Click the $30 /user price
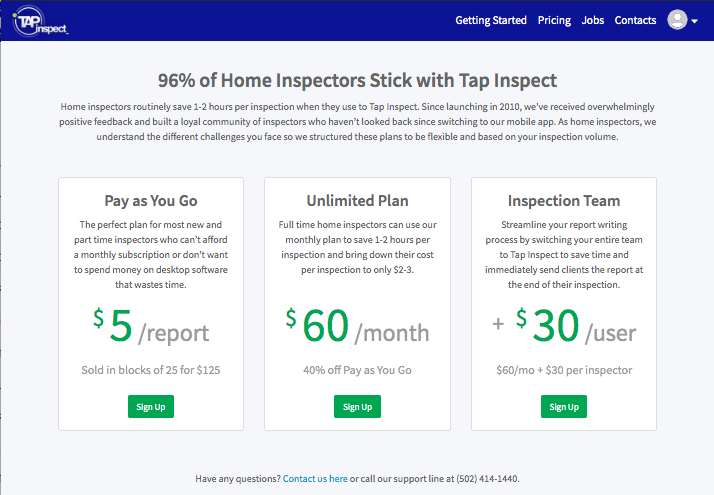 [x=576, y=326]
